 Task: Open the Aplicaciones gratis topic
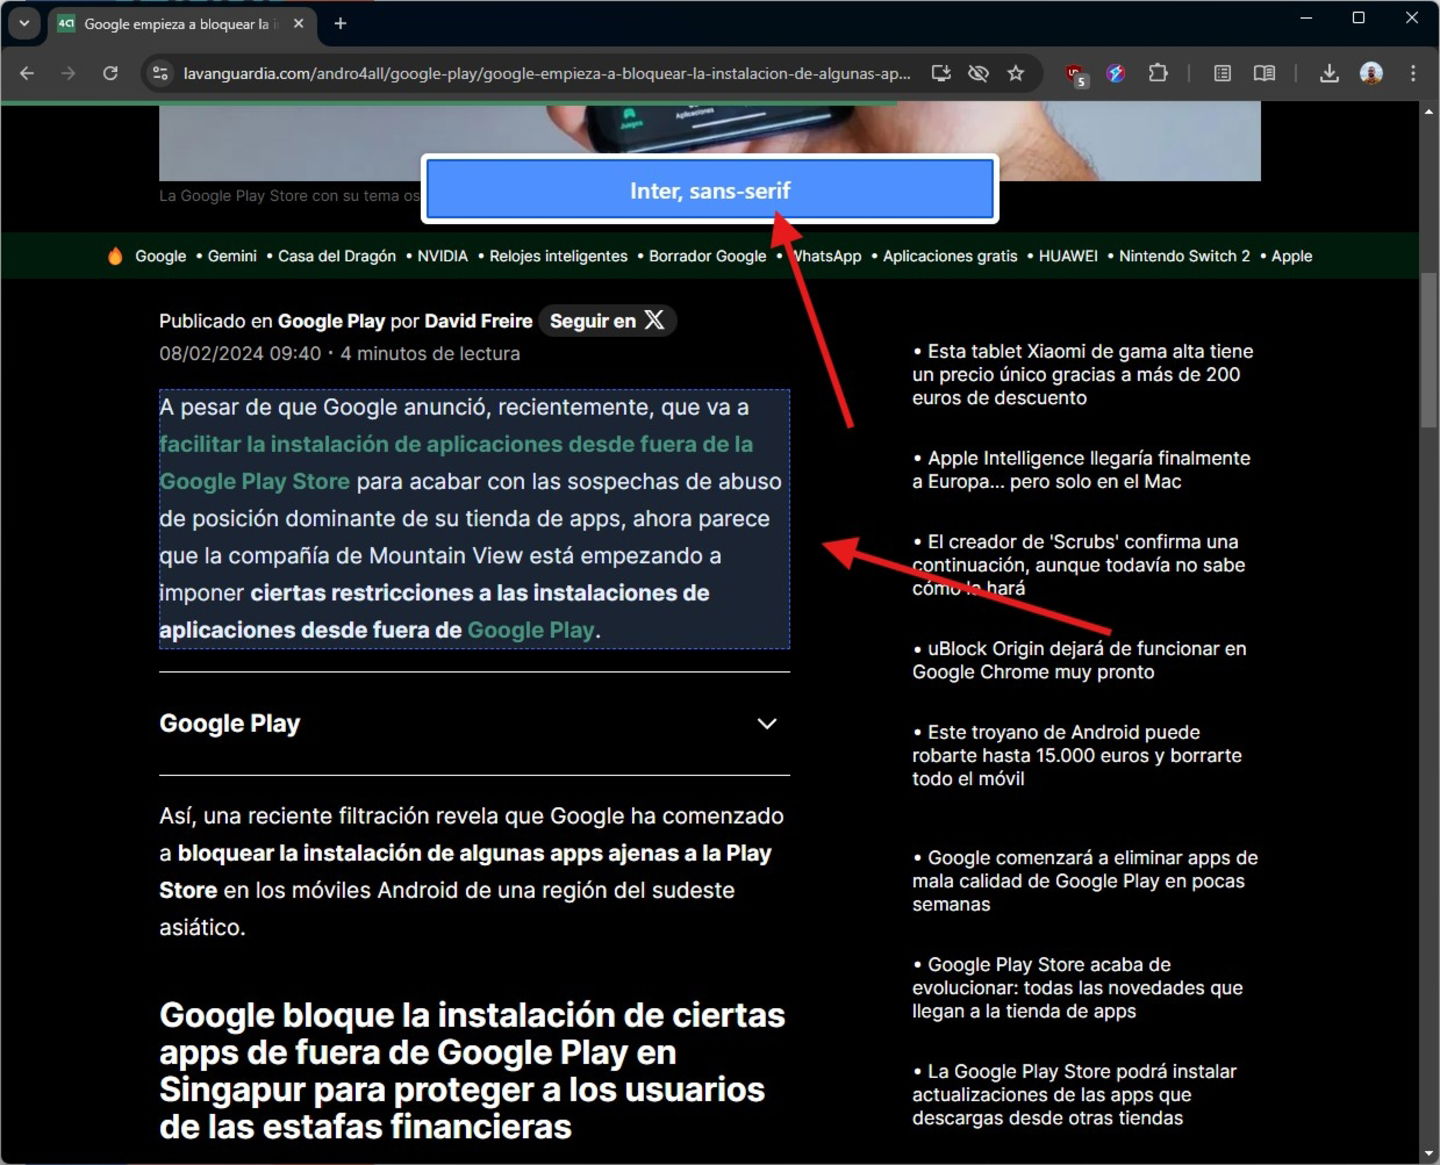(950, 256)
